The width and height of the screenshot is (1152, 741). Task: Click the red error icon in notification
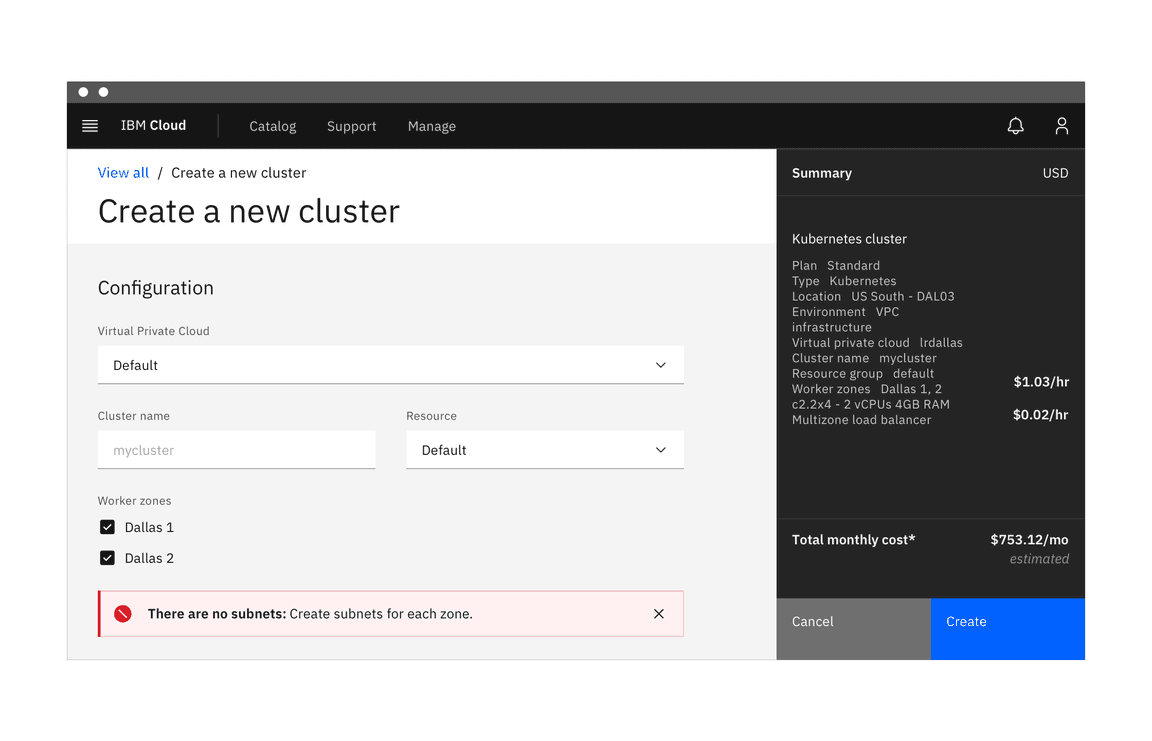point(123,614)
